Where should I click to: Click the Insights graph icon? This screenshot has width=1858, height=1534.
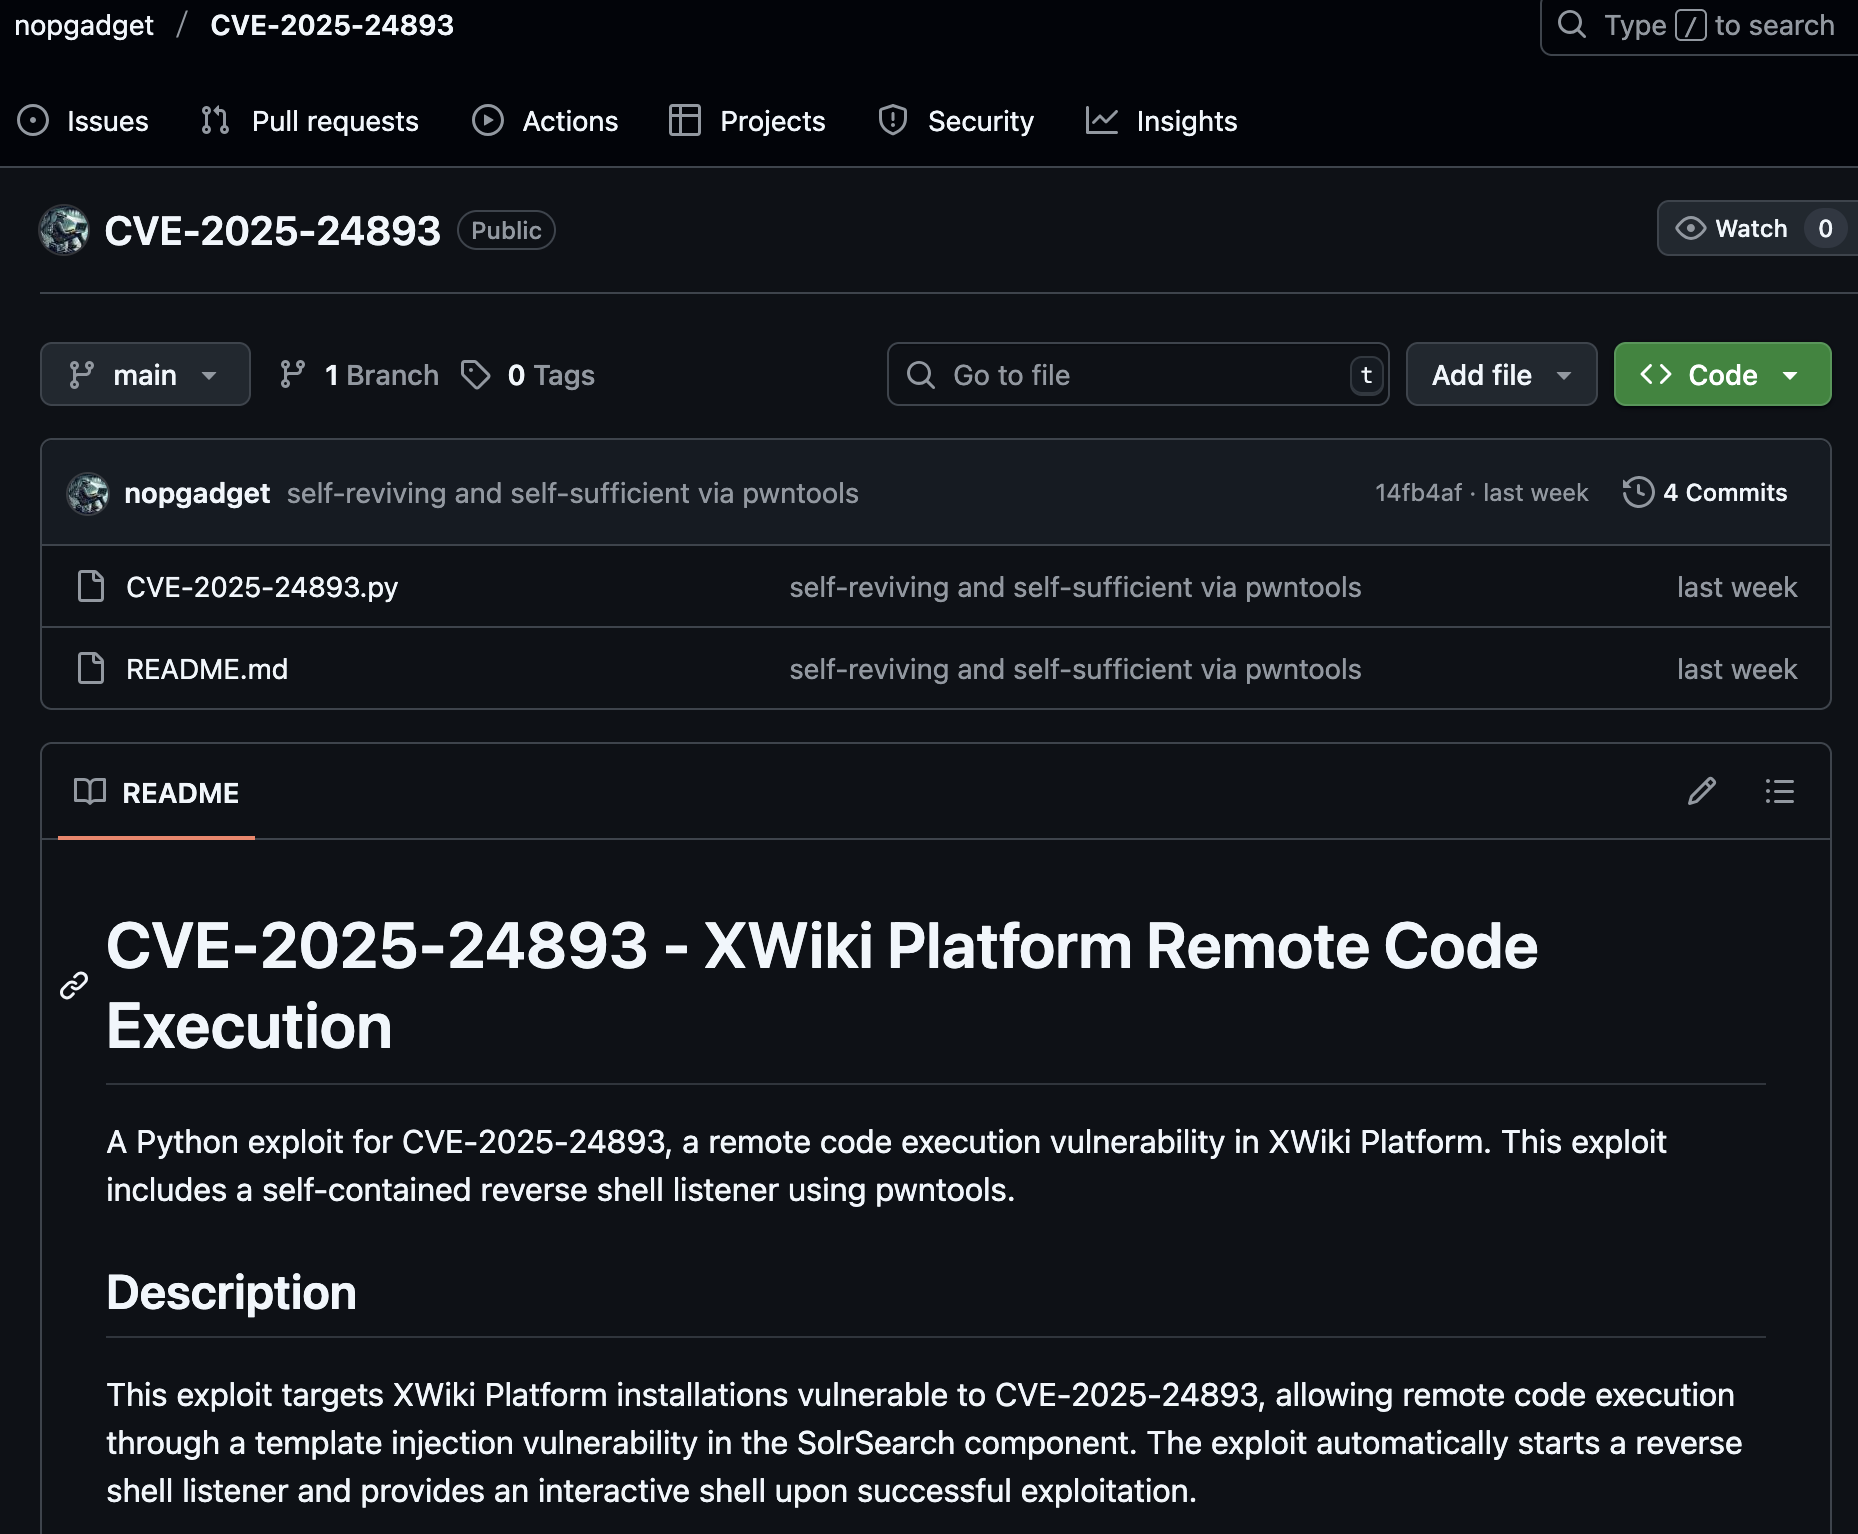click(1102, 121)
